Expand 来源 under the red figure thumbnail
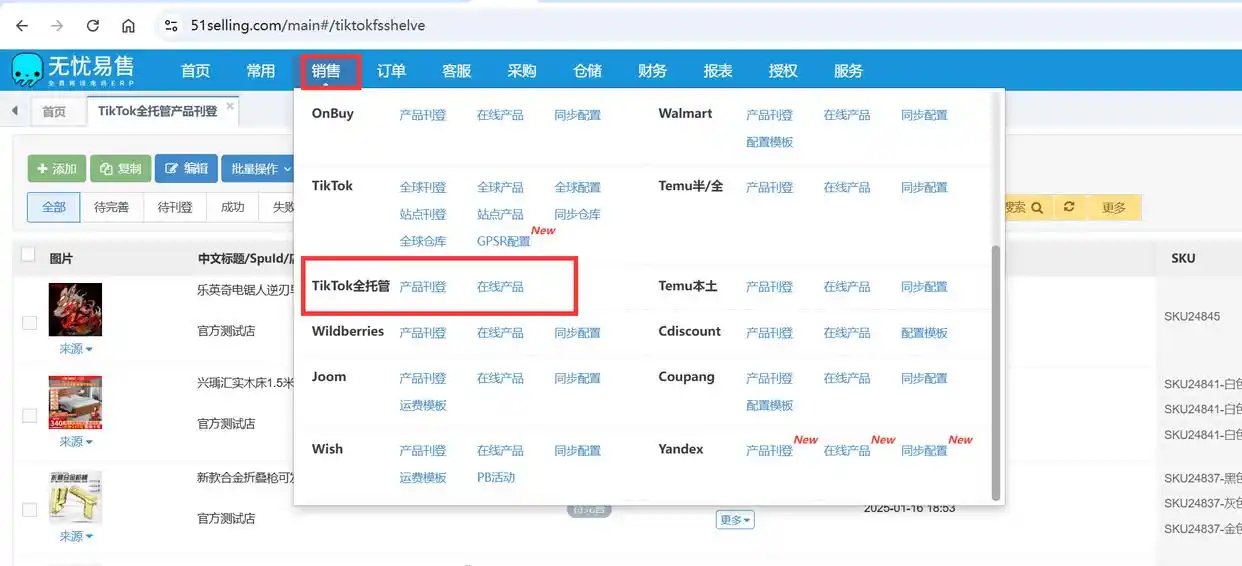Screen dimensions: 1242x566 (75, 349)
